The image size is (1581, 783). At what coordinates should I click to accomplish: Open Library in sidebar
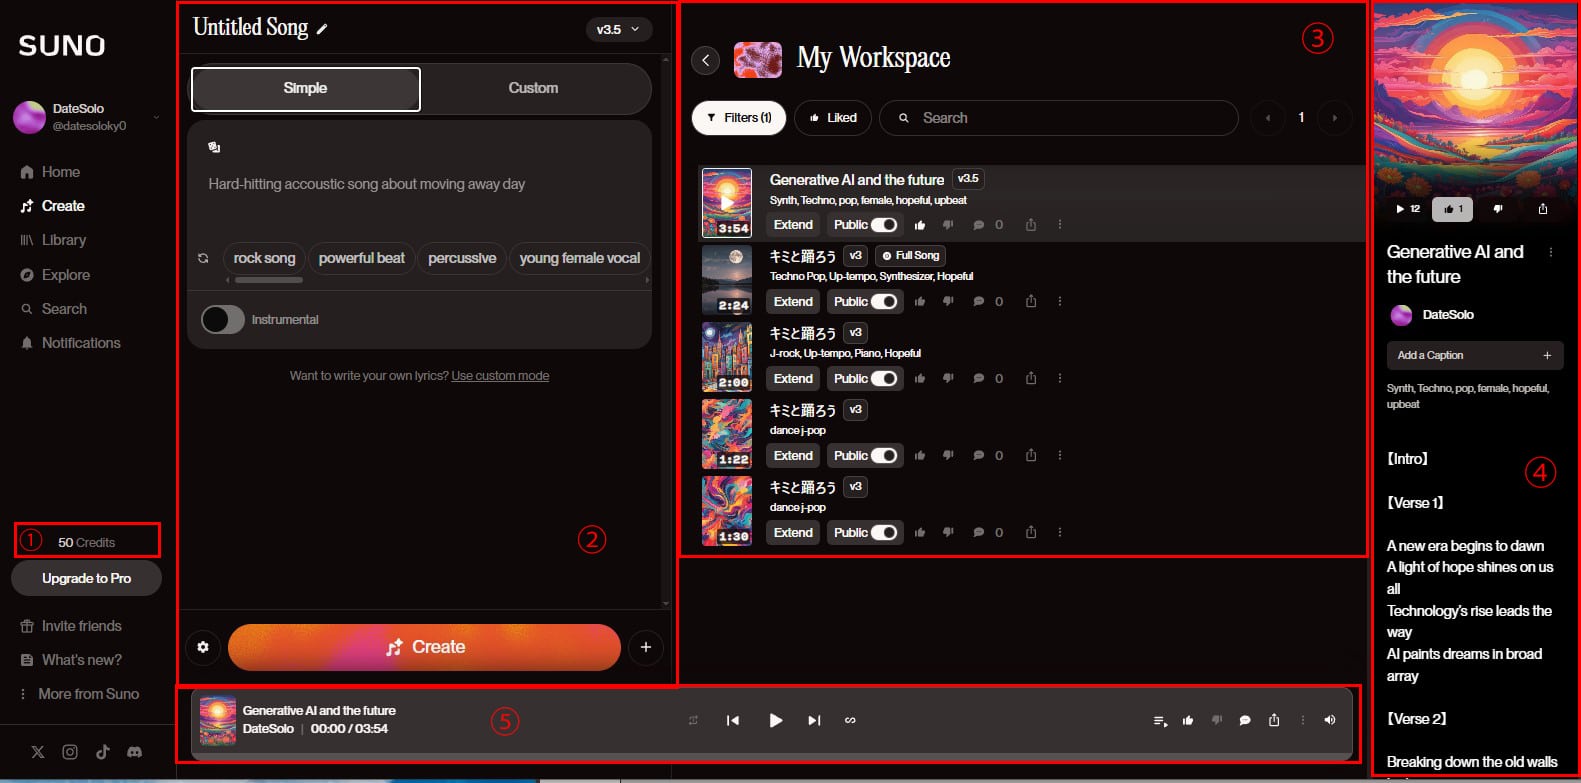pyautogui.click(x=53, y=240)
